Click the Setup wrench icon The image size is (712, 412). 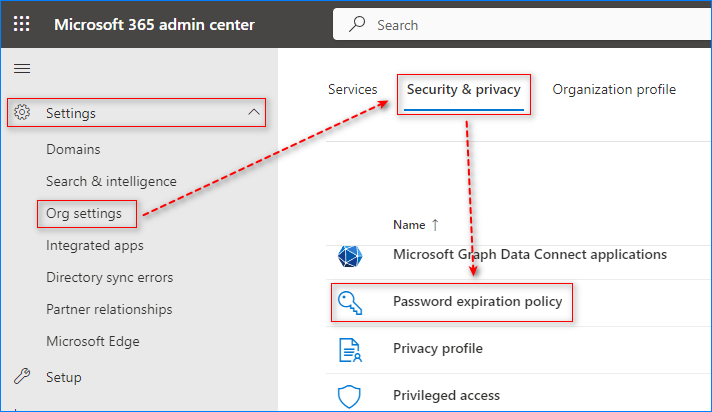(x=22, y=376)
